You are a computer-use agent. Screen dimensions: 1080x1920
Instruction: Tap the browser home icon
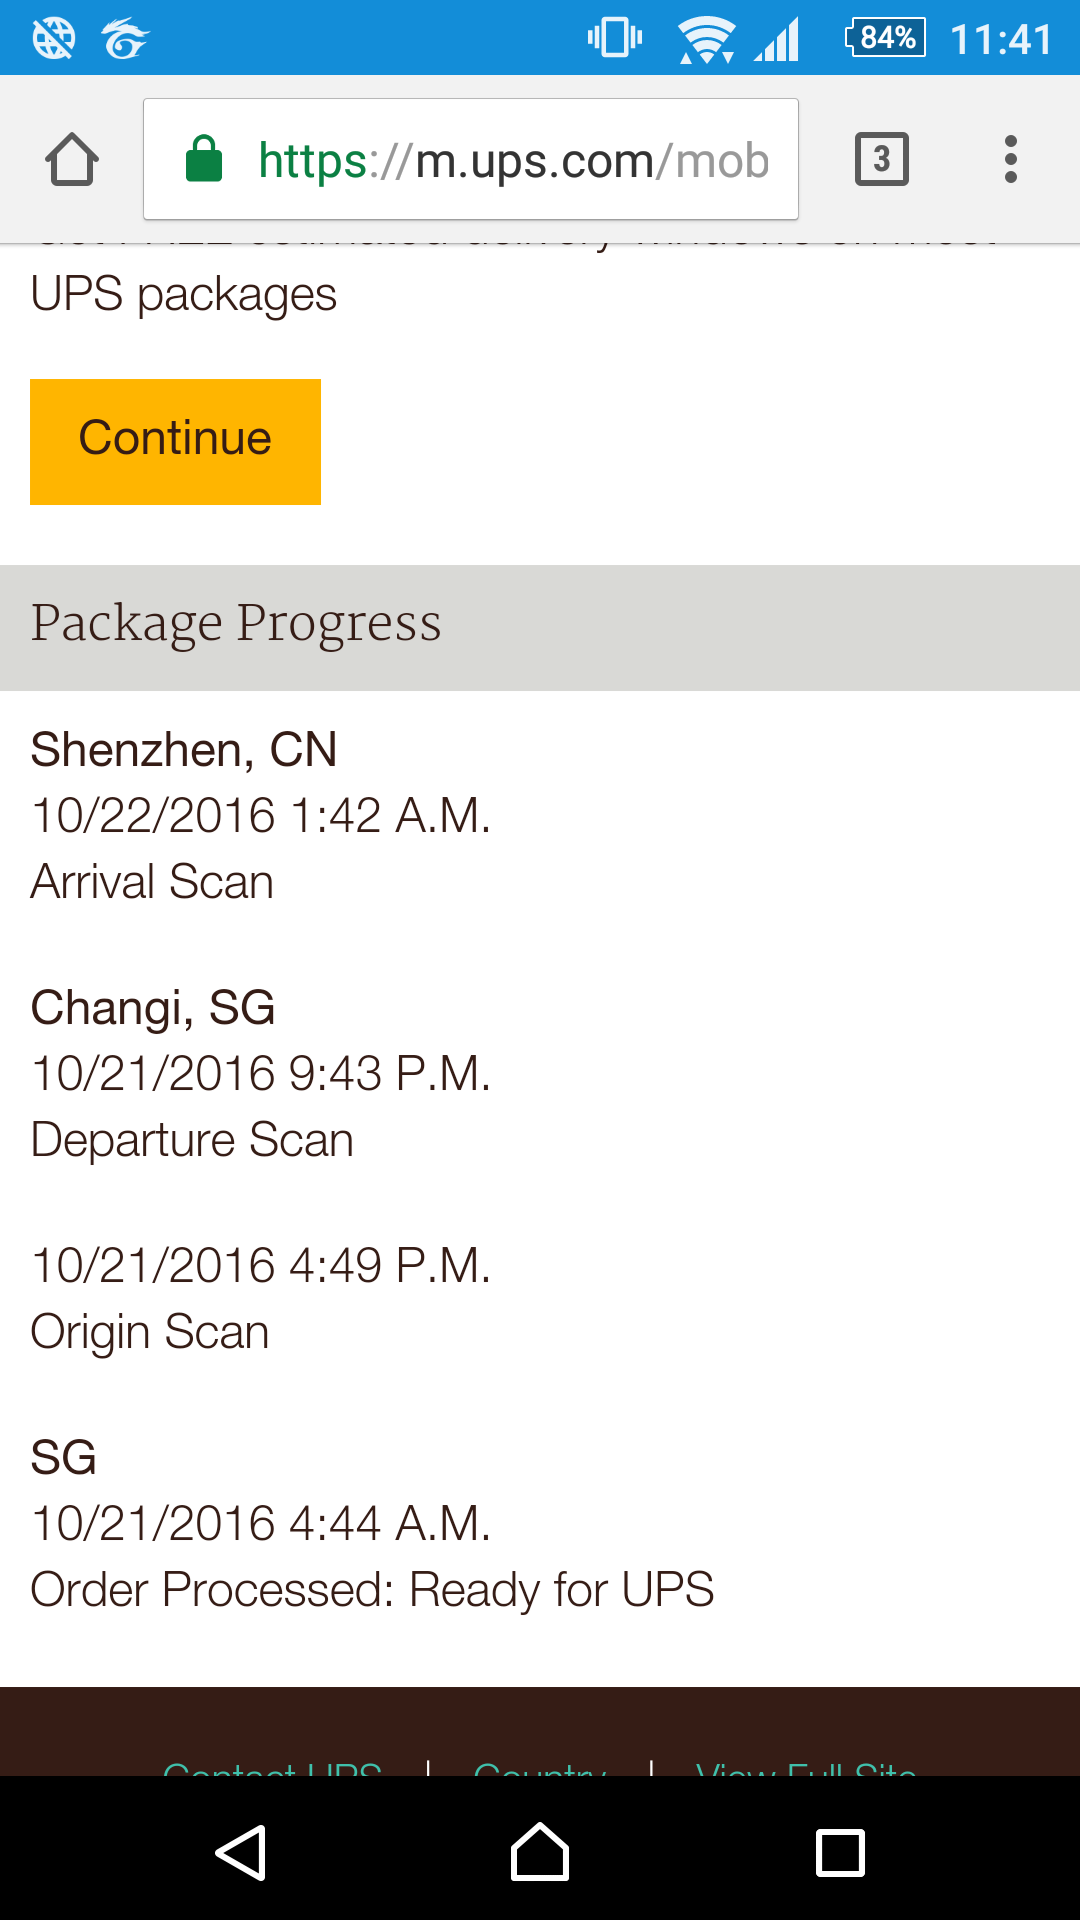[72, 159]
